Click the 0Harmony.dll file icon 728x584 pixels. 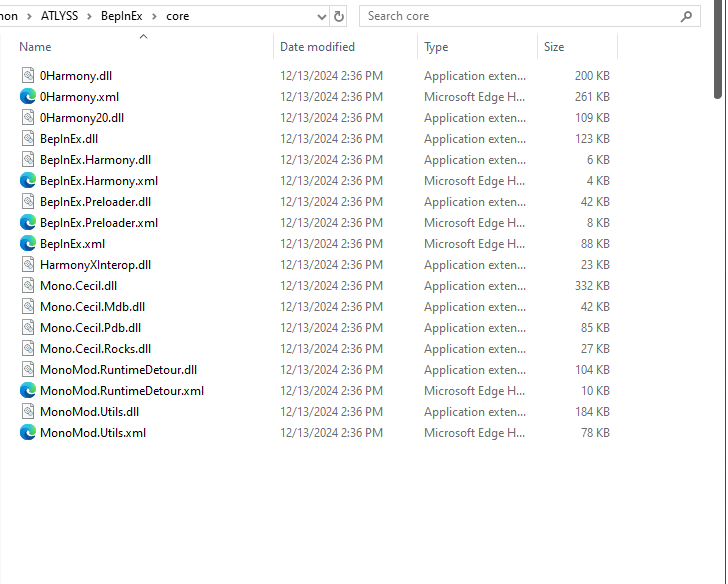tap(28, 76)
